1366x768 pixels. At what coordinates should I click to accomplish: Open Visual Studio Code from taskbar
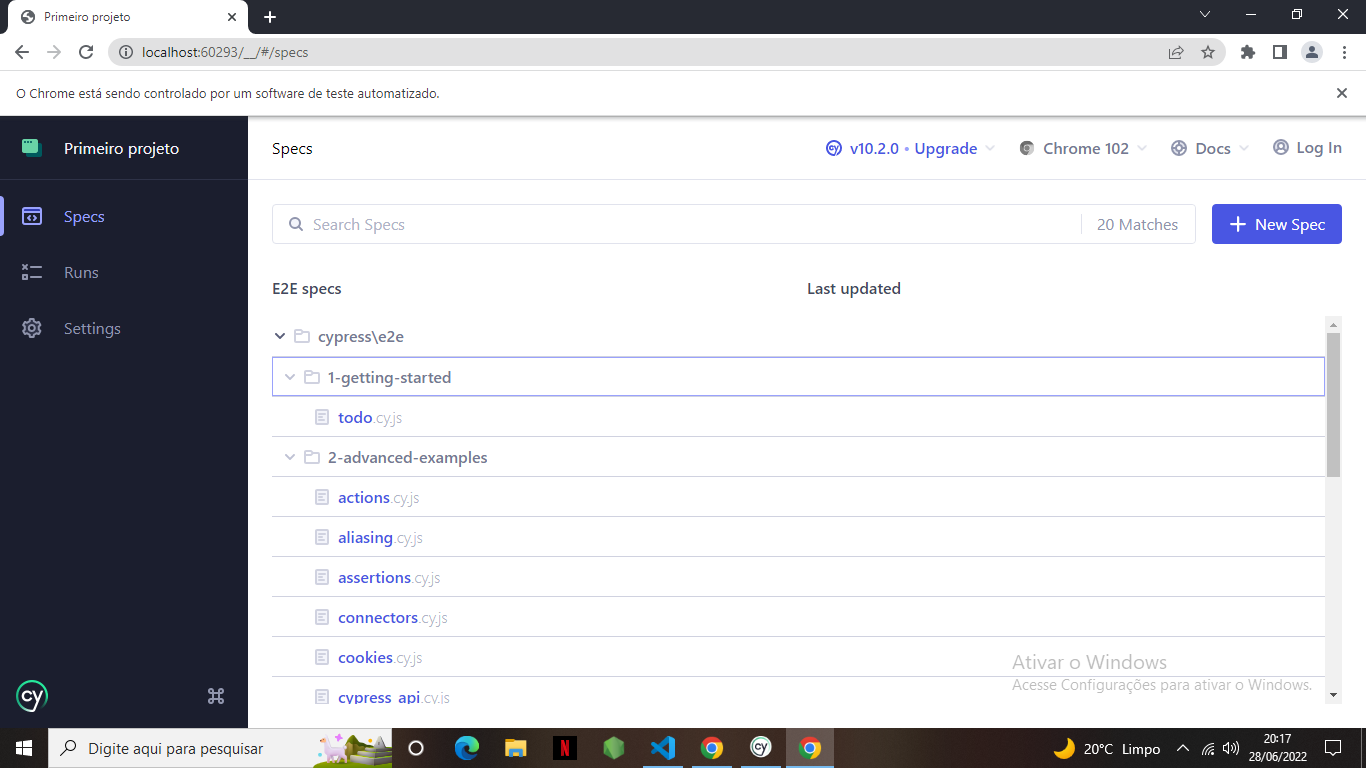[x=662, y=748]
